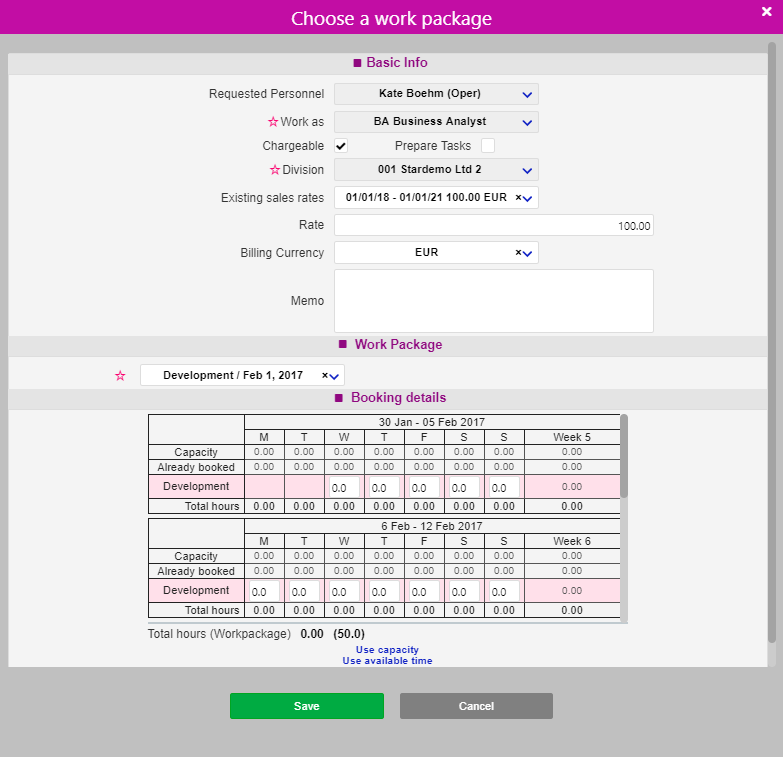The height and width of the screenshot is (757, 783).
Task: Edit Week 6 Monday Development hours
Action: 264,591
